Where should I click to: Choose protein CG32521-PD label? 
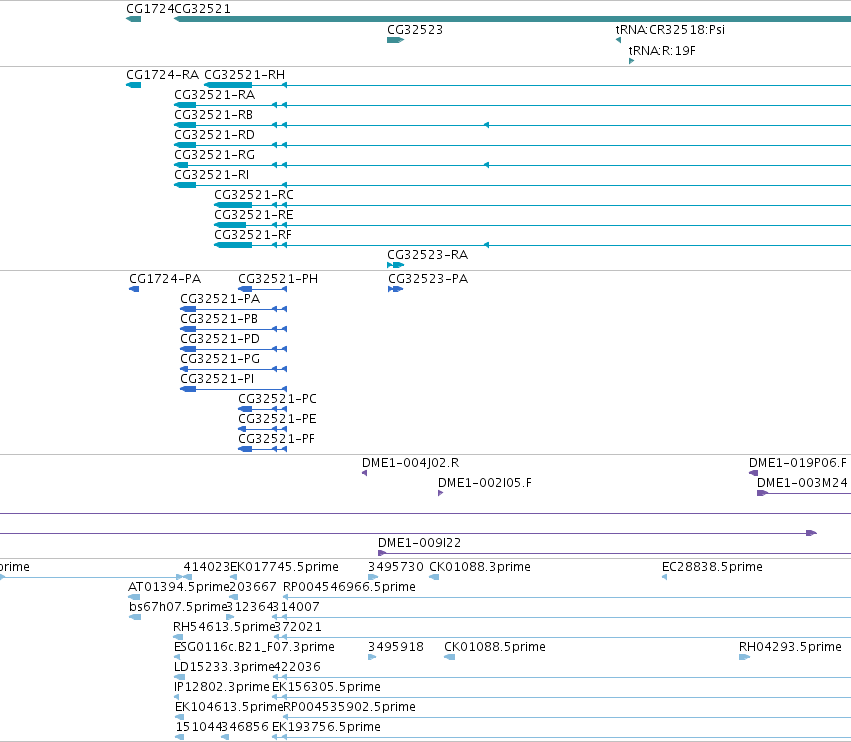220,339
